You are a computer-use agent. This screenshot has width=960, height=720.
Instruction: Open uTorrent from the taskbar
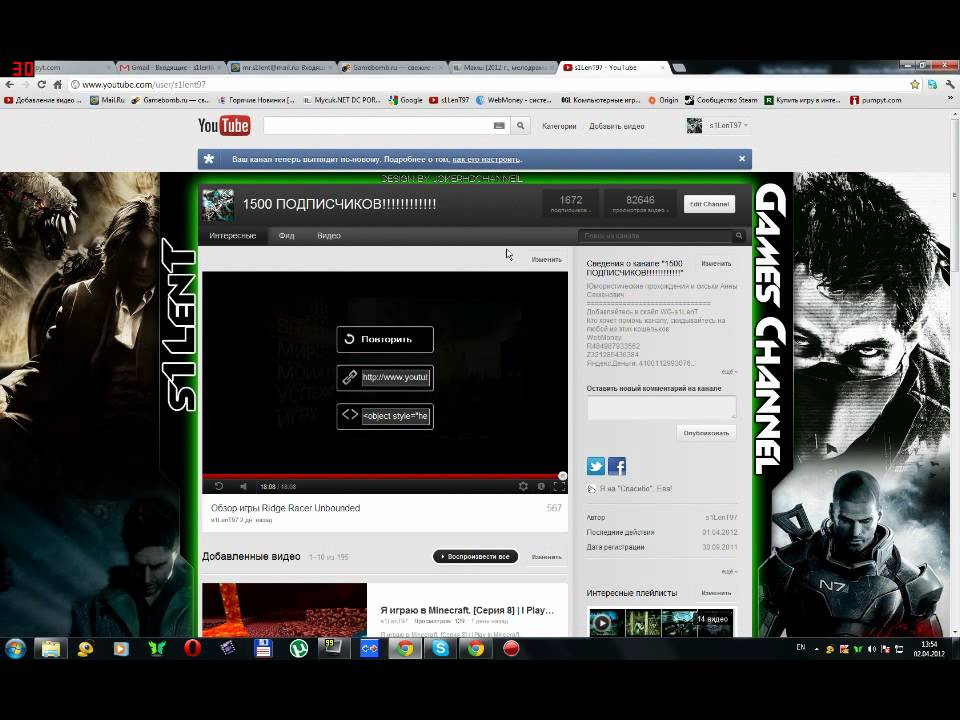point(298,648)
